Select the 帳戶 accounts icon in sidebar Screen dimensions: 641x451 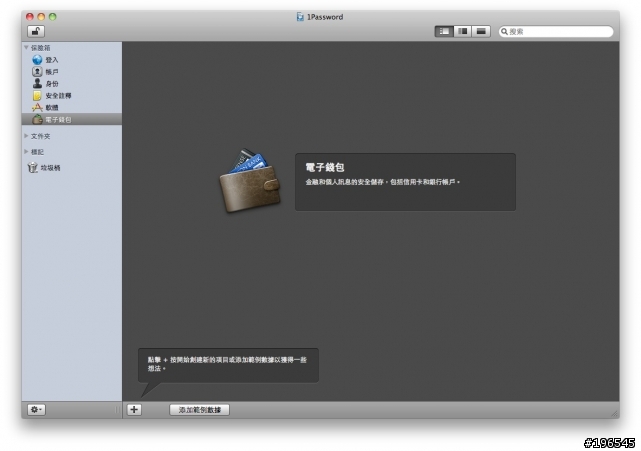pos(37,72)
